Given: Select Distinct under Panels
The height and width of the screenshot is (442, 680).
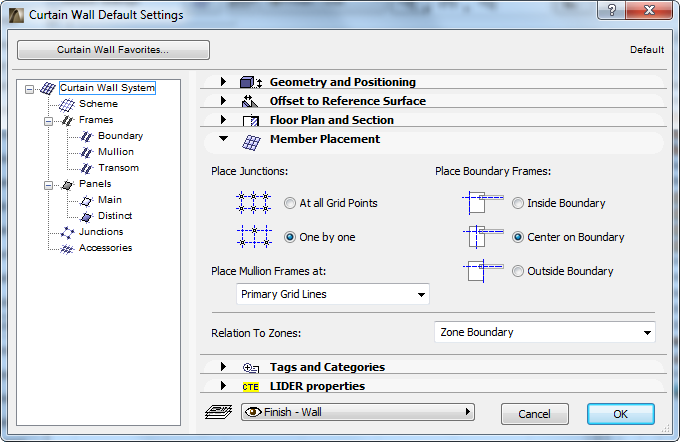Looking at the screenshot, I should [x=115, y=216].
